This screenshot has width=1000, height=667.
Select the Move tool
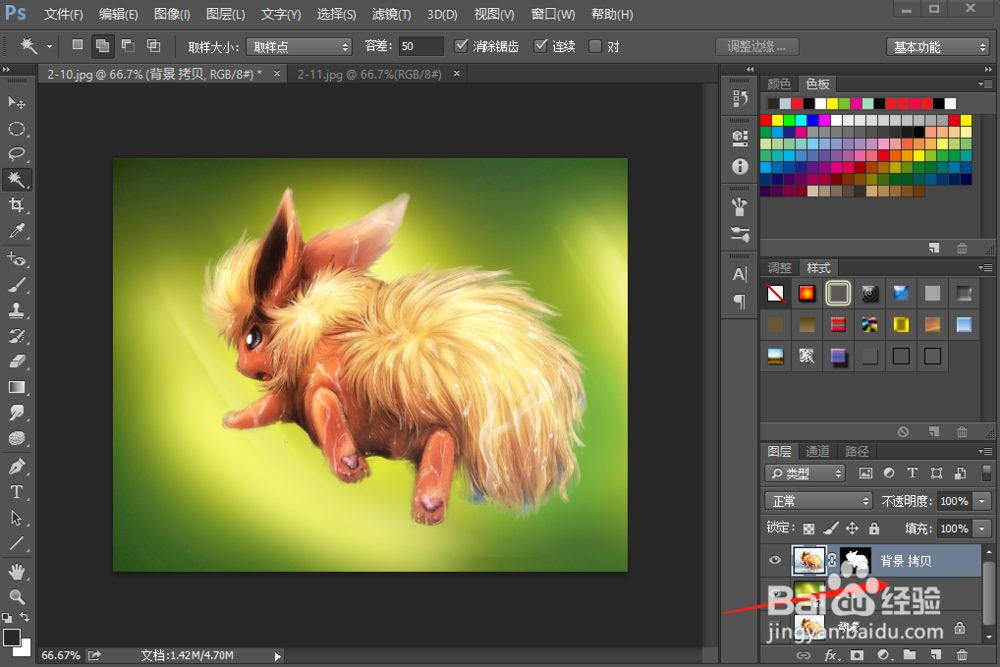(x=17, y=103)
